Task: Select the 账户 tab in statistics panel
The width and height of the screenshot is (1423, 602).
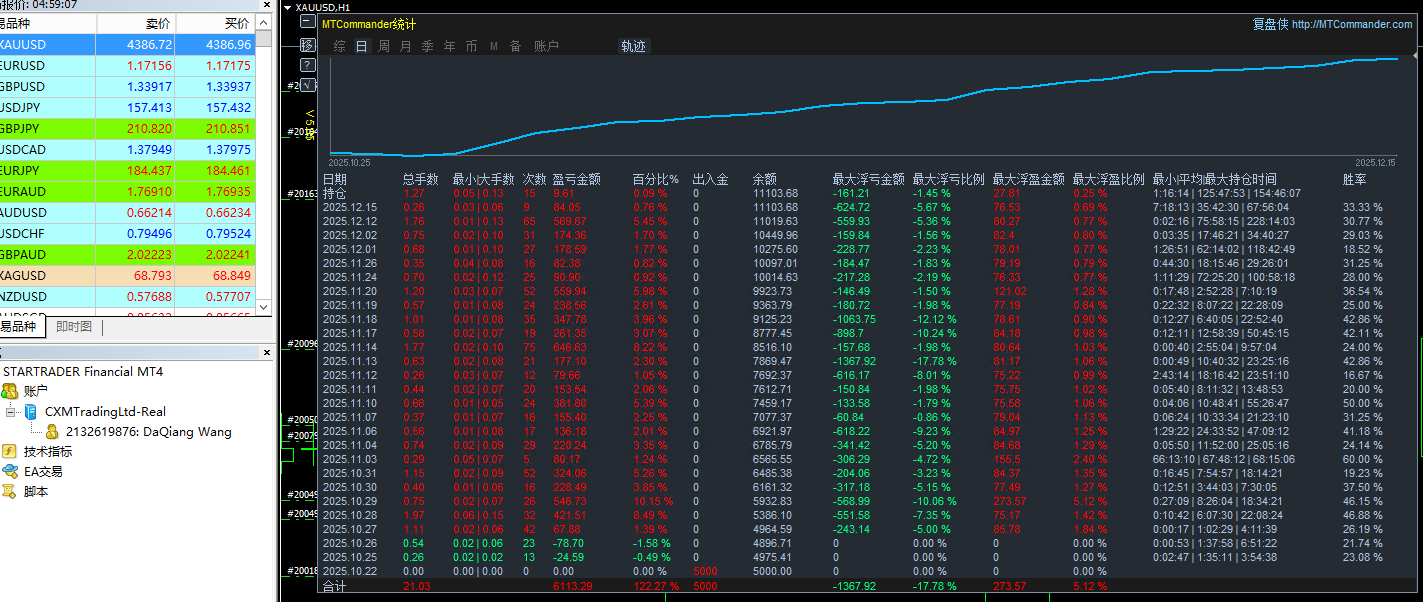Action: point(546,46)
